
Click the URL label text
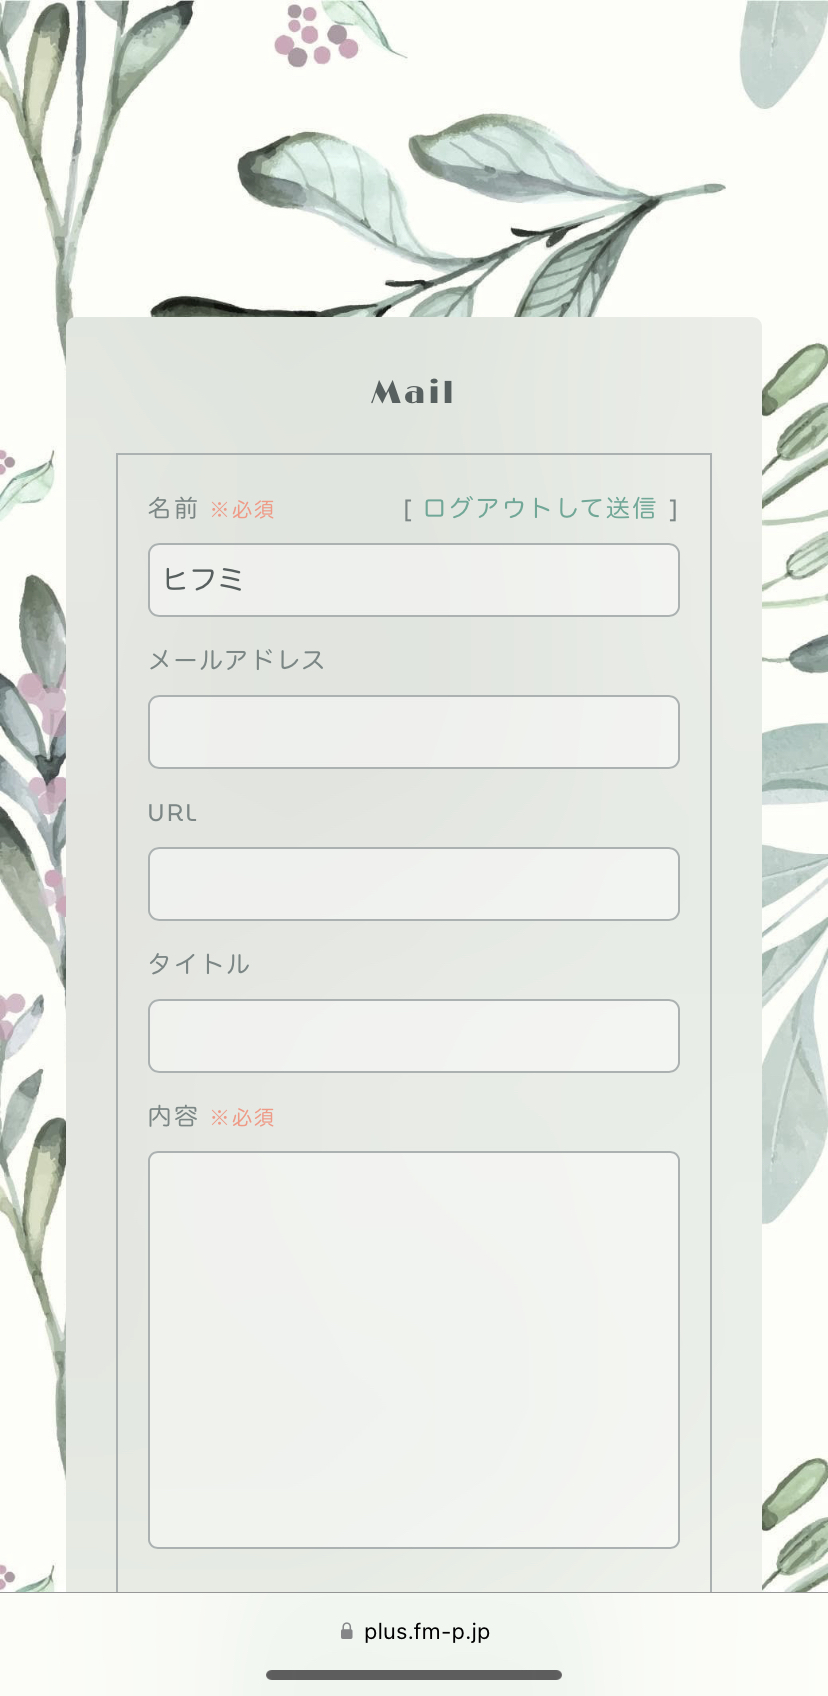click(x=172, y=813)
